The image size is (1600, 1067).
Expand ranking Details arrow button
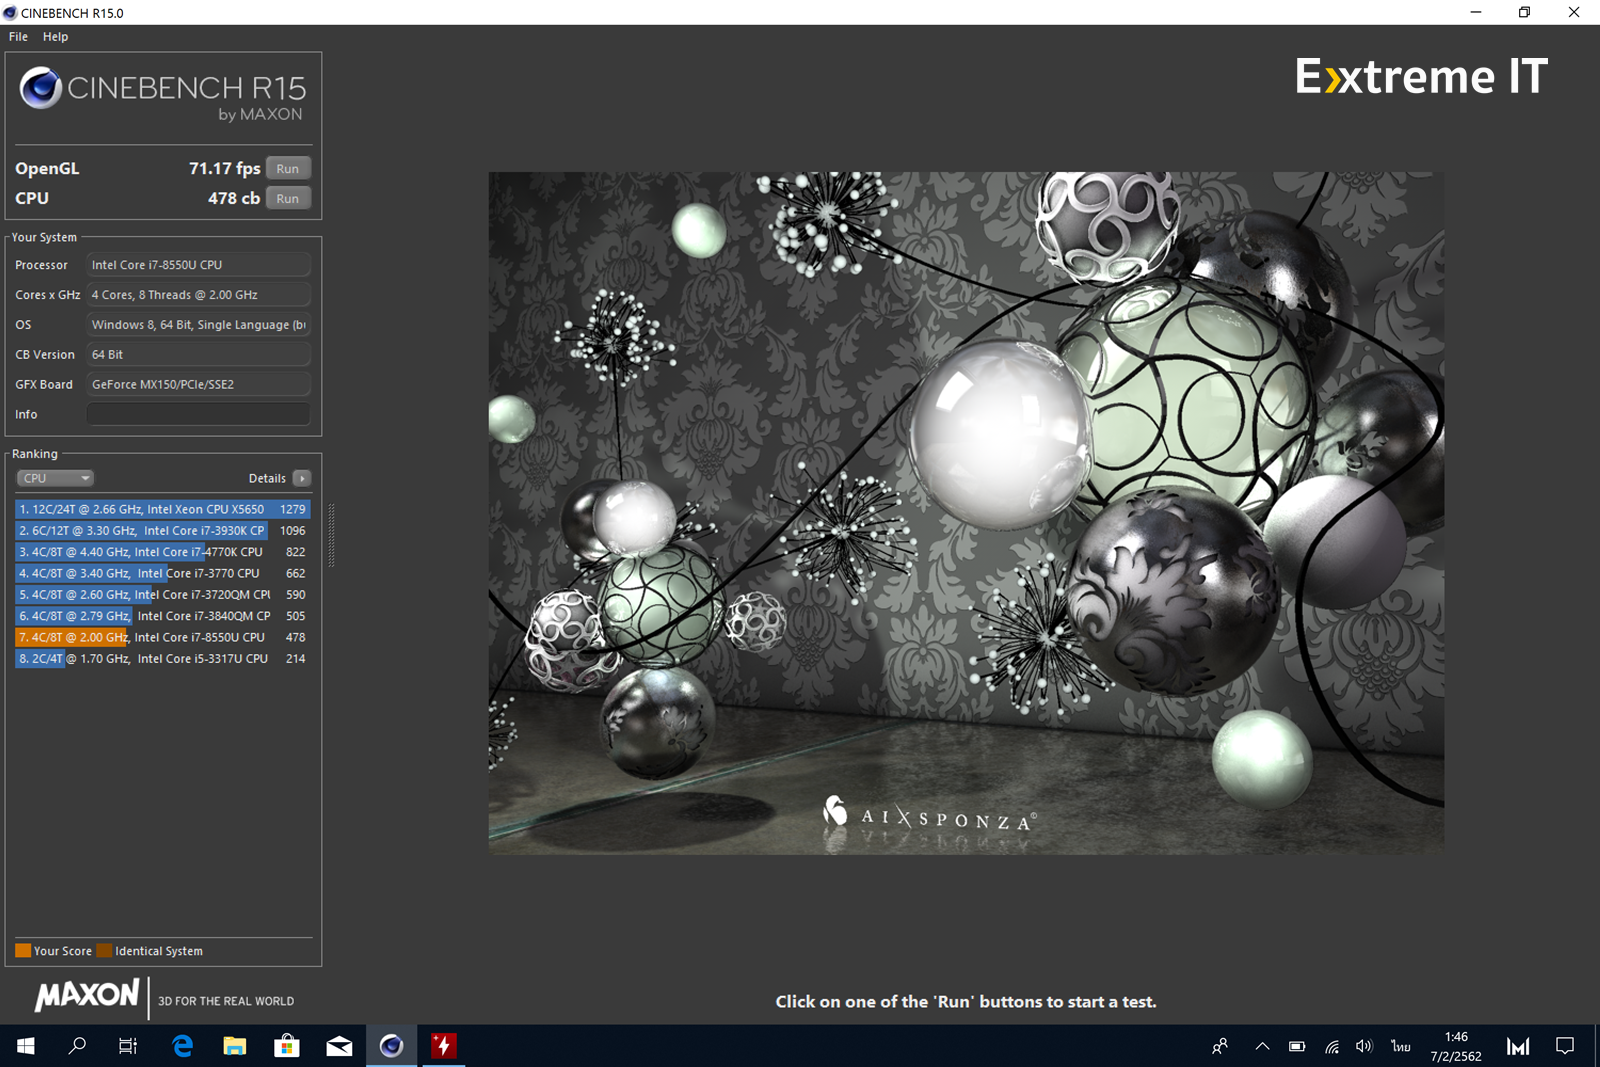[302, 478]
